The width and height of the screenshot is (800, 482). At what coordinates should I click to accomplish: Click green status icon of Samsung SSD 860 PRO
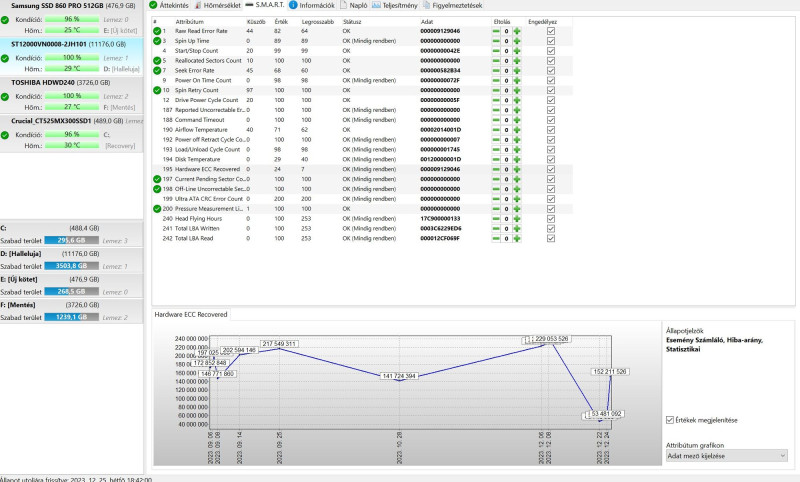5,20
